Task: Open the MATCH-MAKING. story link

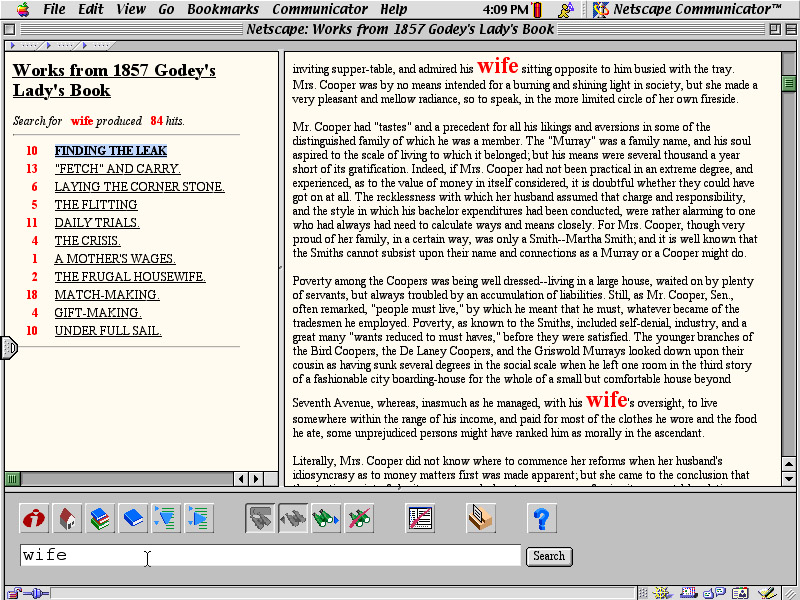Action: [x=107, y=295]
